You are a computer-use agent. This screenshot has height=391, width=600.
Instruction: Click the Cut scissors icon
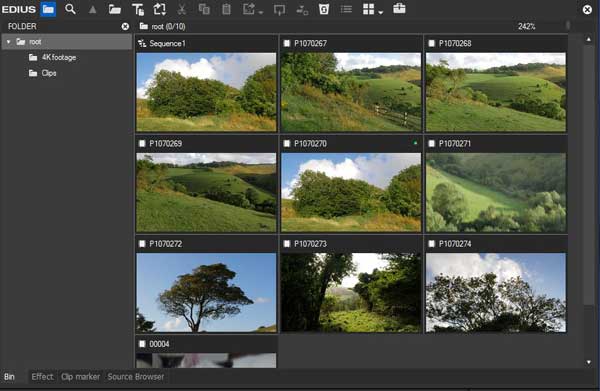[x=182, y=9]
